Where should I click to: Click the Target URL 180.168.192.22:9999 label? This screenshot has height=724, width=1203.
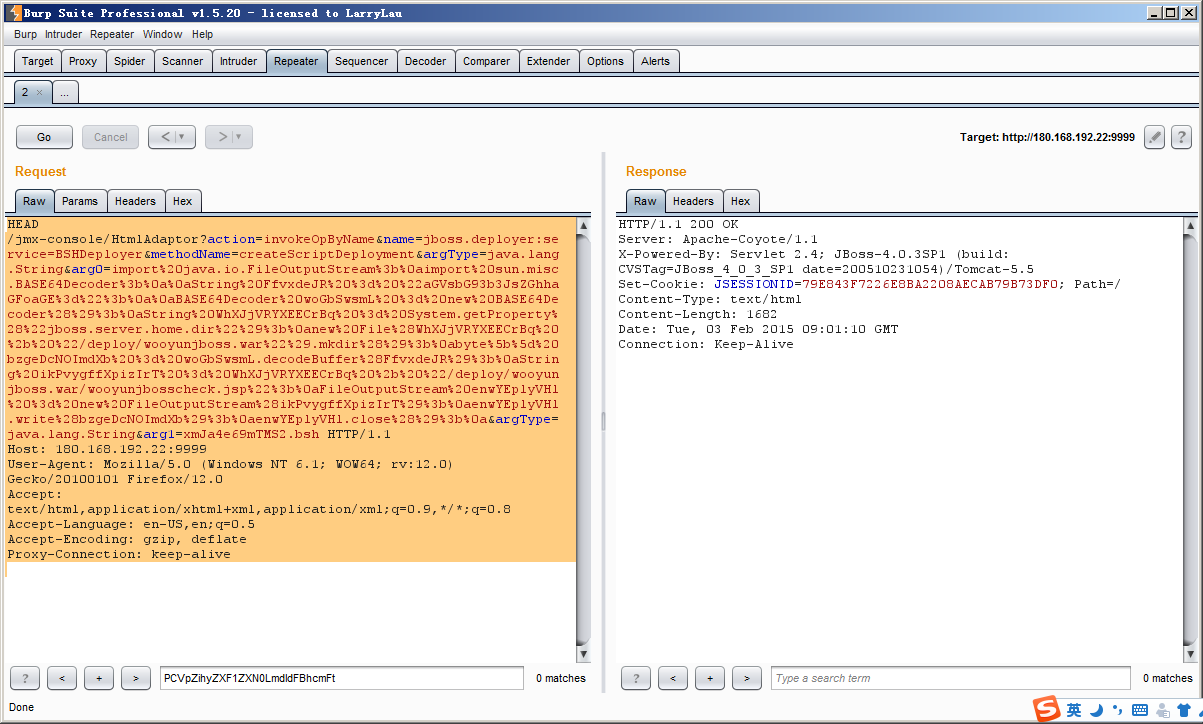coord(1047,137)
